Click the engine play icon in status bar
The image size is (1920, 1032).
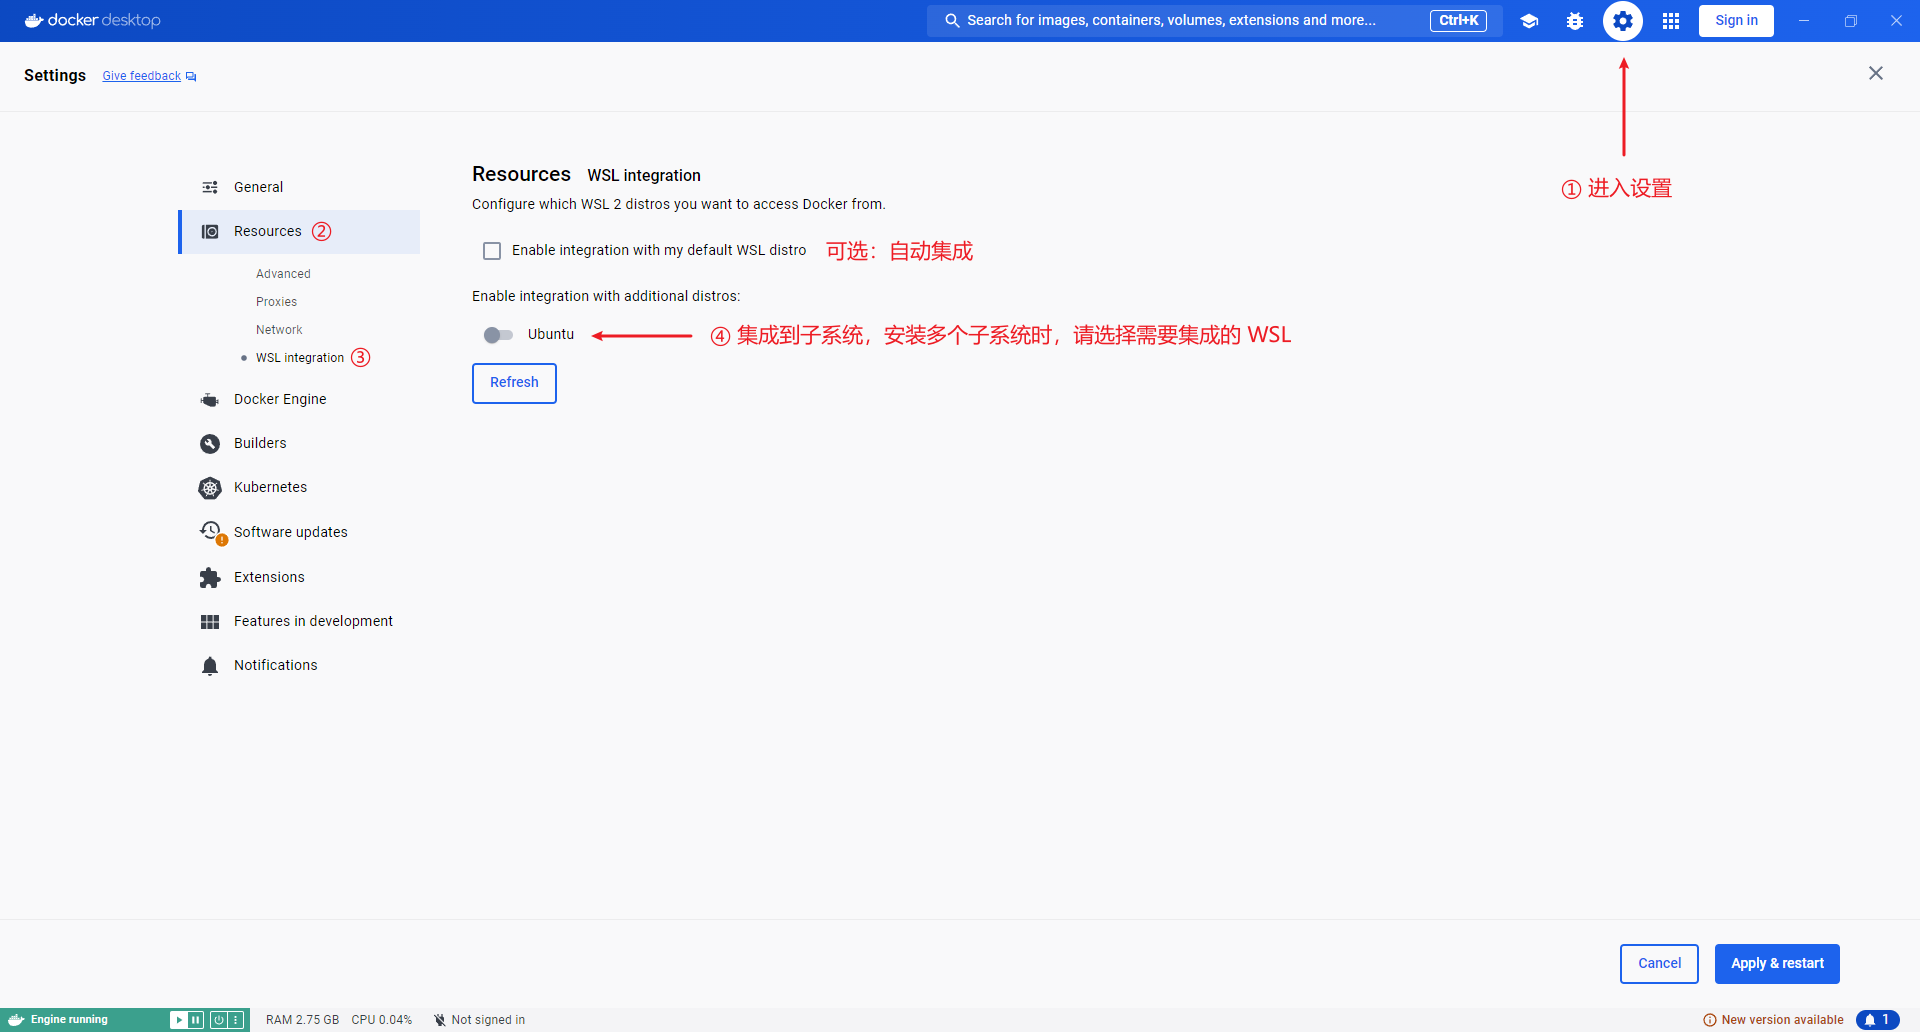(x=178, y=1020)
